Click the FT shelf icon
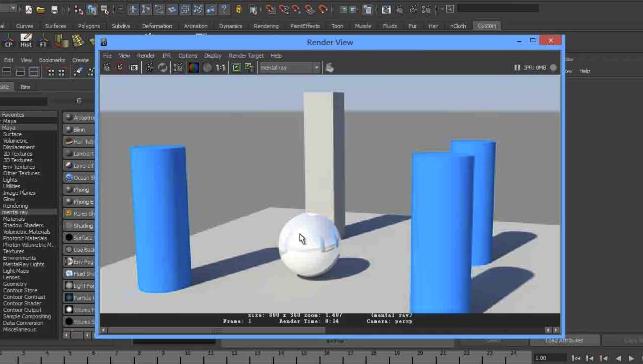This screenshot has width=643, height=364. coord(43,41)
